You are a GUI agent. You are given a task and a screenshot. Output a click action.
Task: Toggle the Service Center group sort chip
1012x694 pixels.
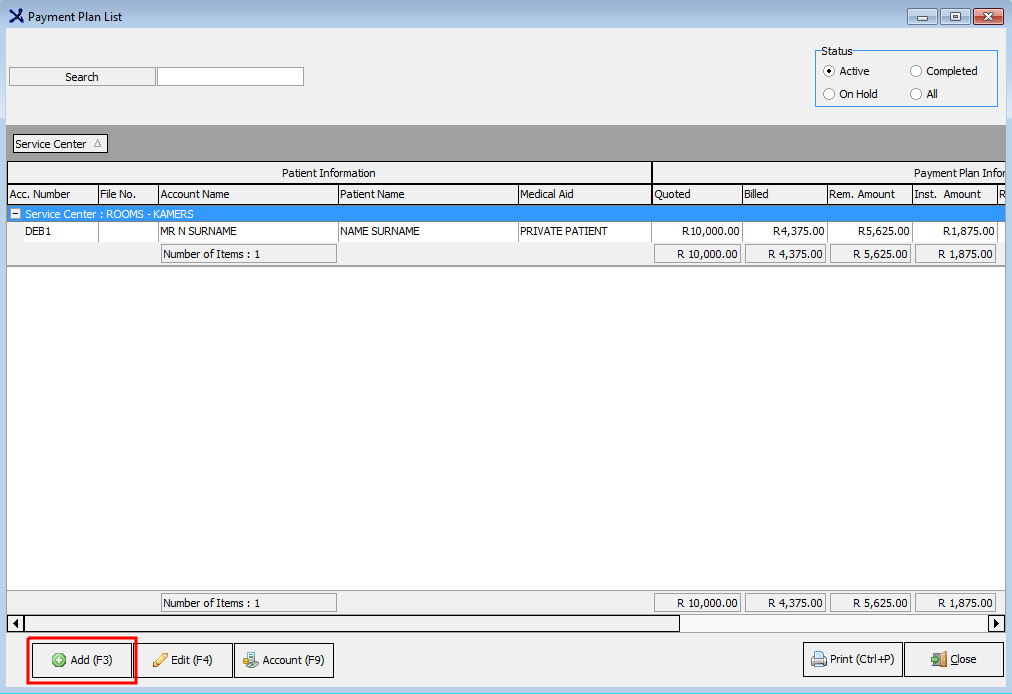60,143
